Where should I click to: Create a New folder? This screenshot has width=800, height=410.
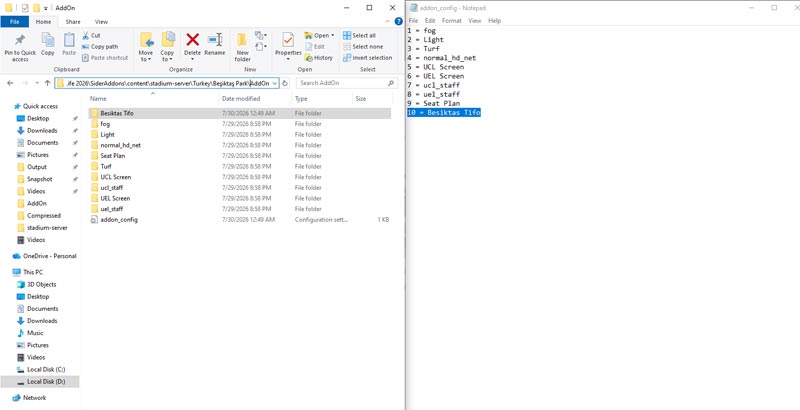coord(242,47)
